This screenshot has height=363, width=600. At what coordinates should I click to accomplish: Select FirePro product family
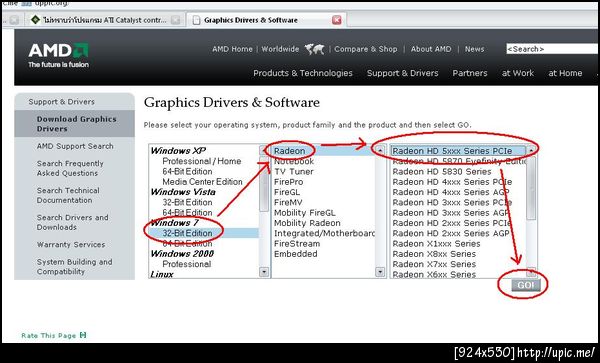click(x=289, y=182)
